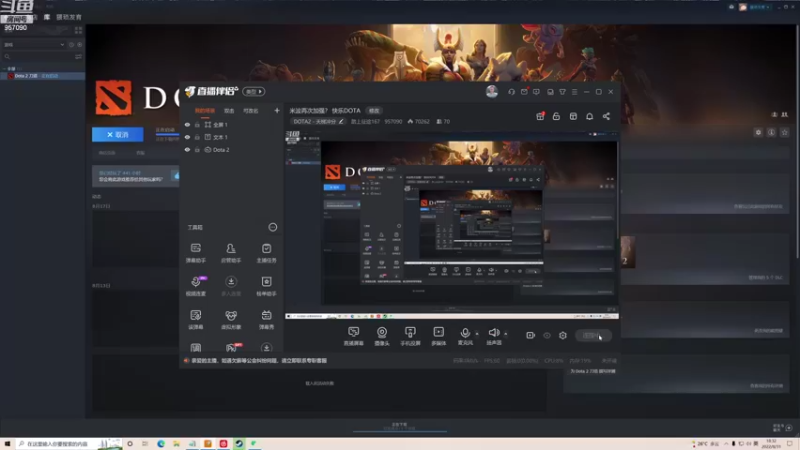Open the streamer tasks tool
The height and width of the screenshot is (450, 800).
[x=266, y=253]
